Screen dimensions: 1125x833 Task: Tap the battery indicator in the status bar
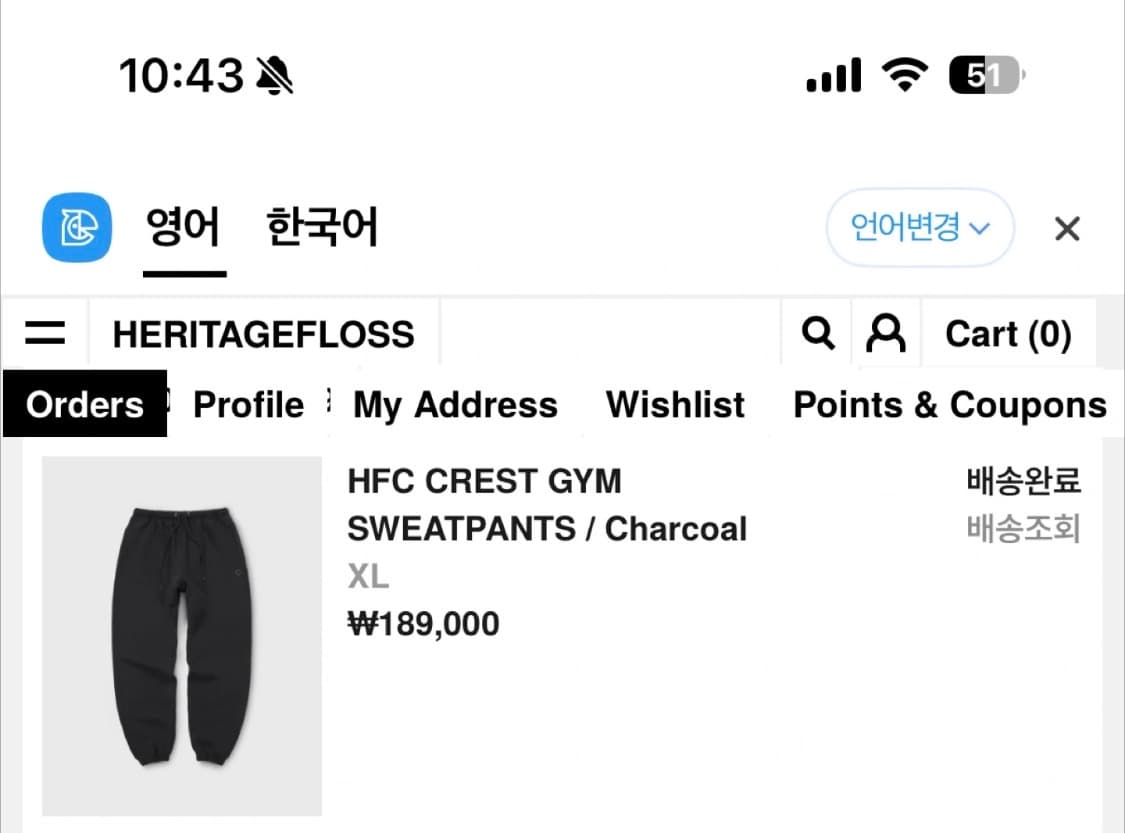click(x=986, y=75)
